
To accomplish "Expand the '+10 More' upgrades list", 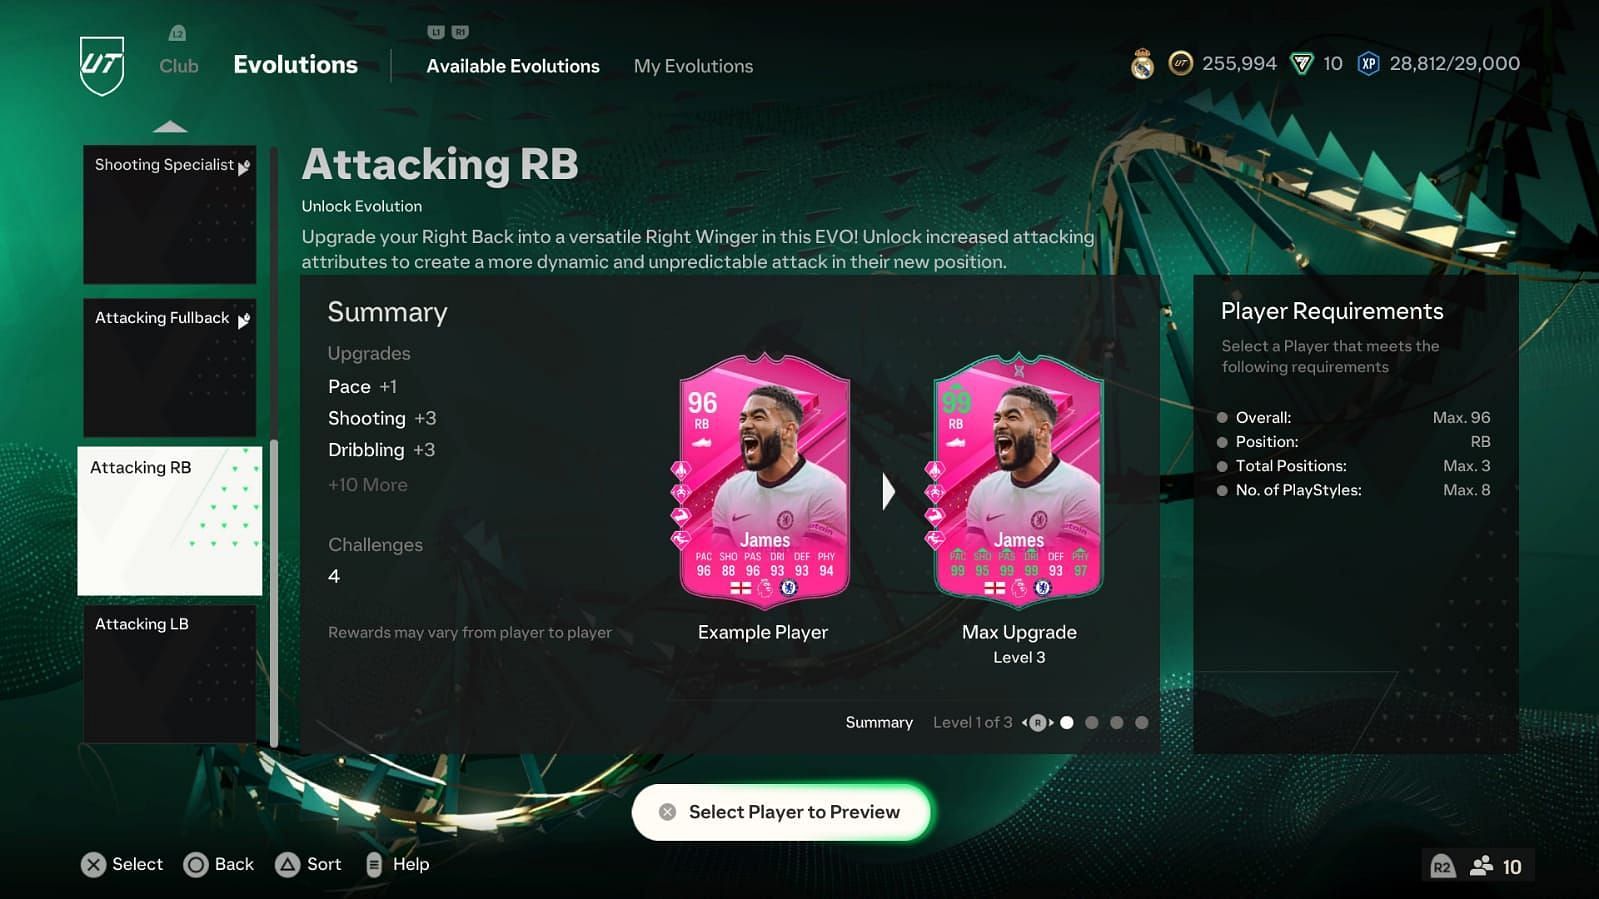I will pyautogui.click(x=368, y=485).
